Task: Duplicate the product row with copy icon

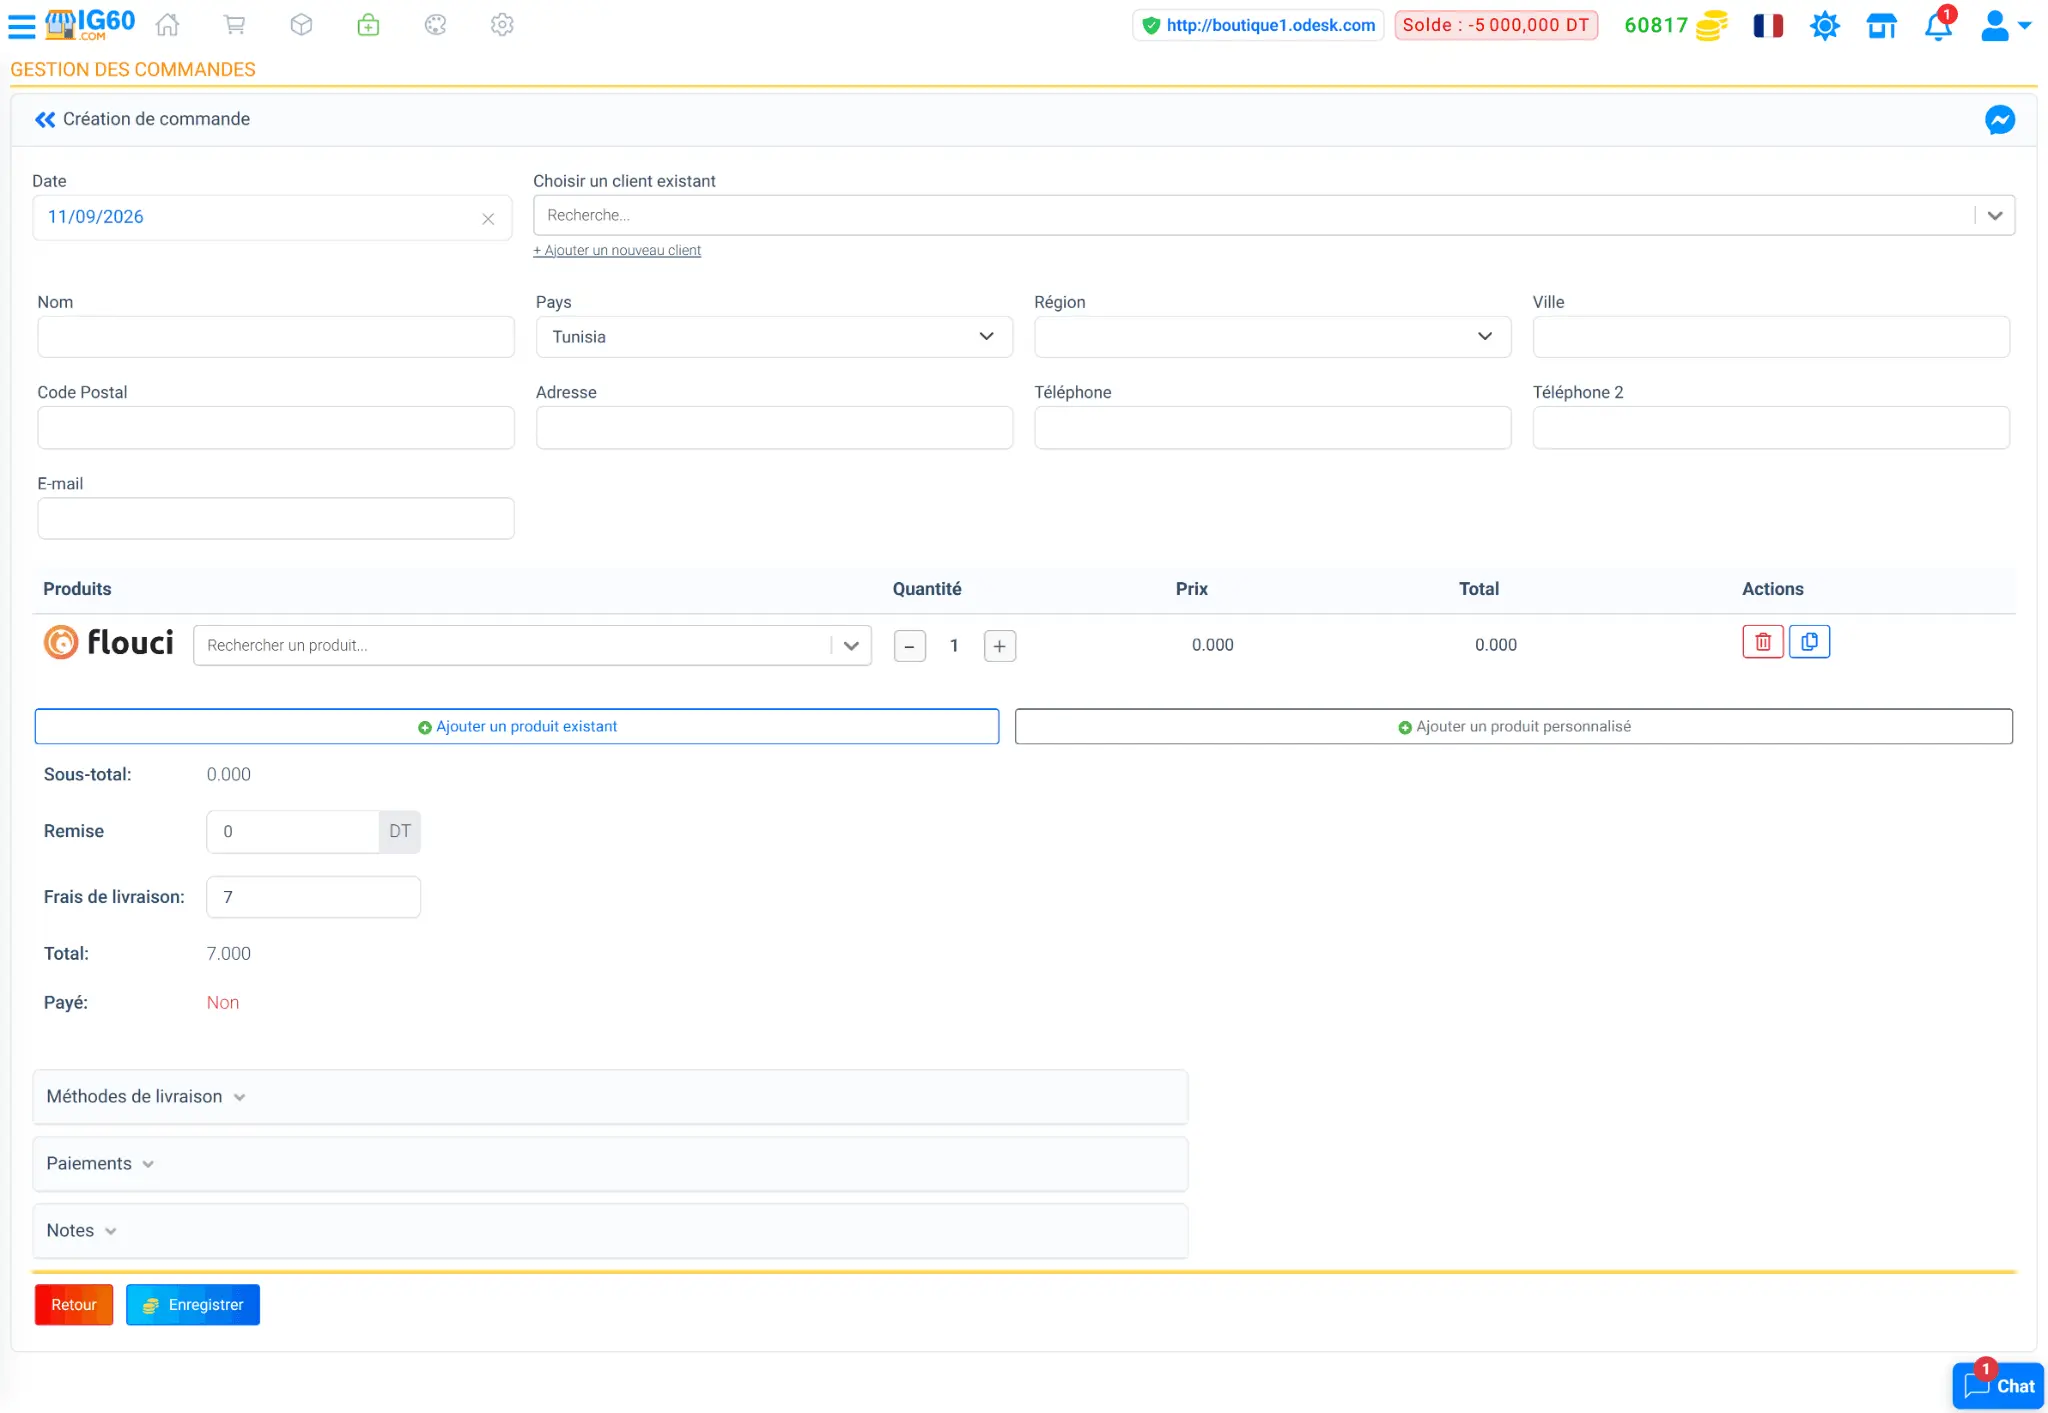Action: 1809,642
